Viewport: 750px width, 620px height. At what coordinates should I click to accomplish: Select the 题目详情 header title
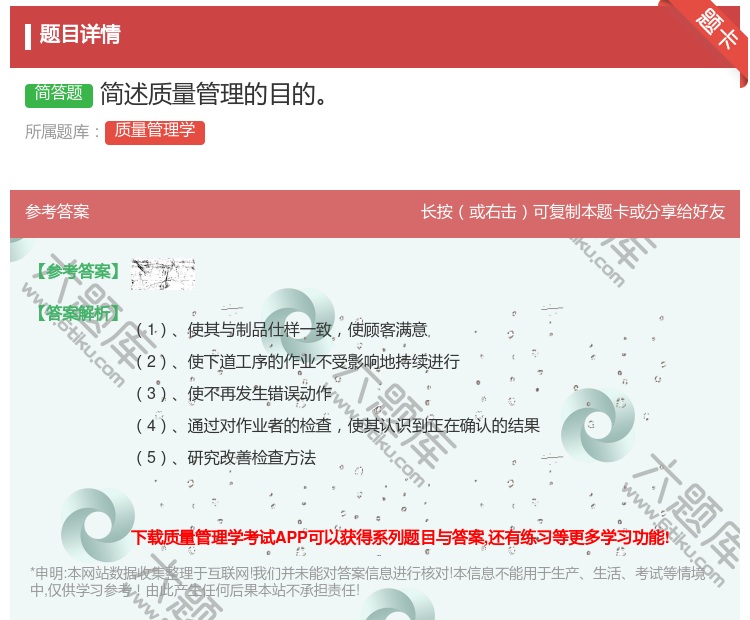(x=80, y=35)
